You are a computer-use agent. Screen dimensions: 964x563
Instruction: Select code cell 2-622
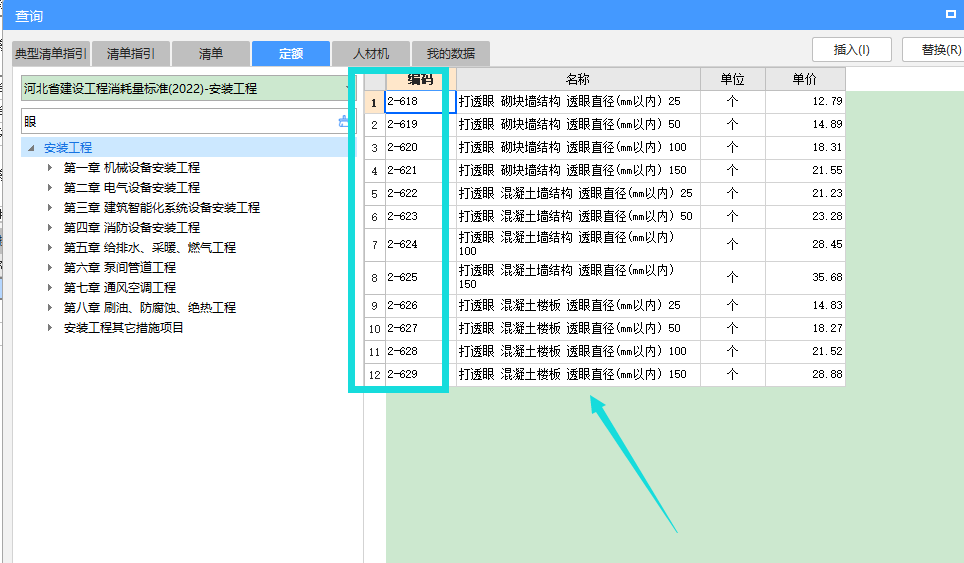421,194
